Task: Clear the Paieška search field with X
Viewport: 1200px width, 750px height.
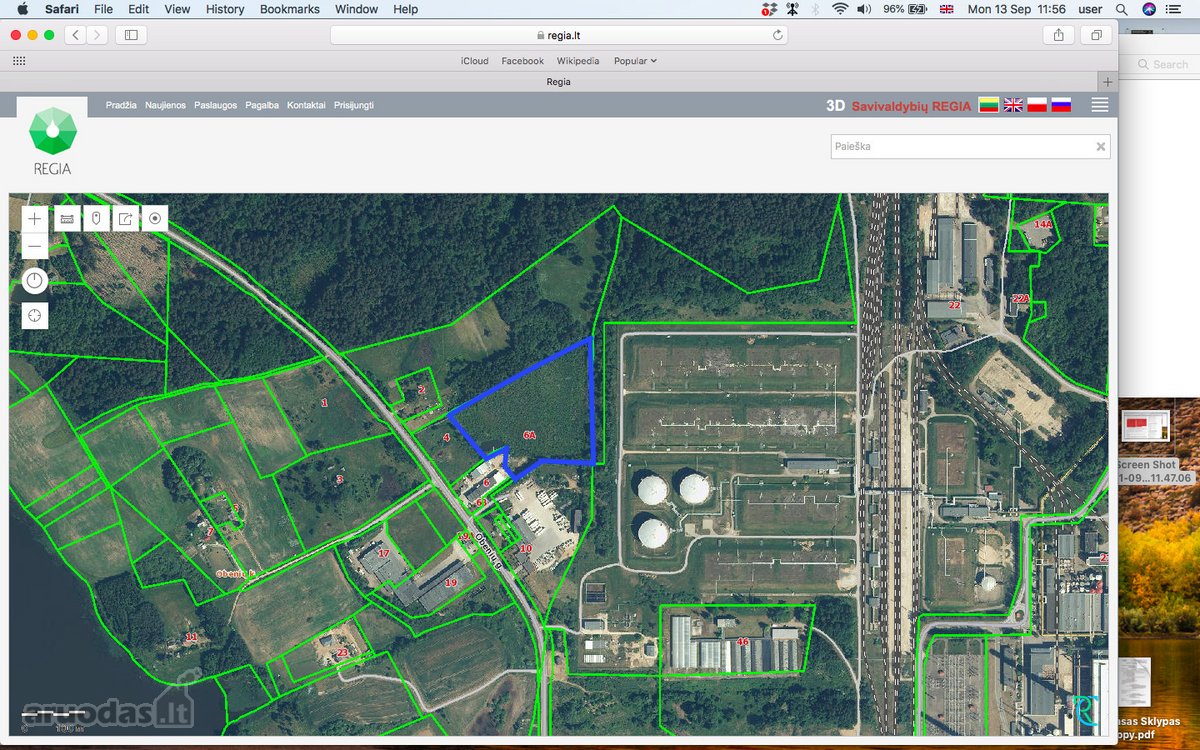Action: pyautogui.click(x=1100, y=146)
